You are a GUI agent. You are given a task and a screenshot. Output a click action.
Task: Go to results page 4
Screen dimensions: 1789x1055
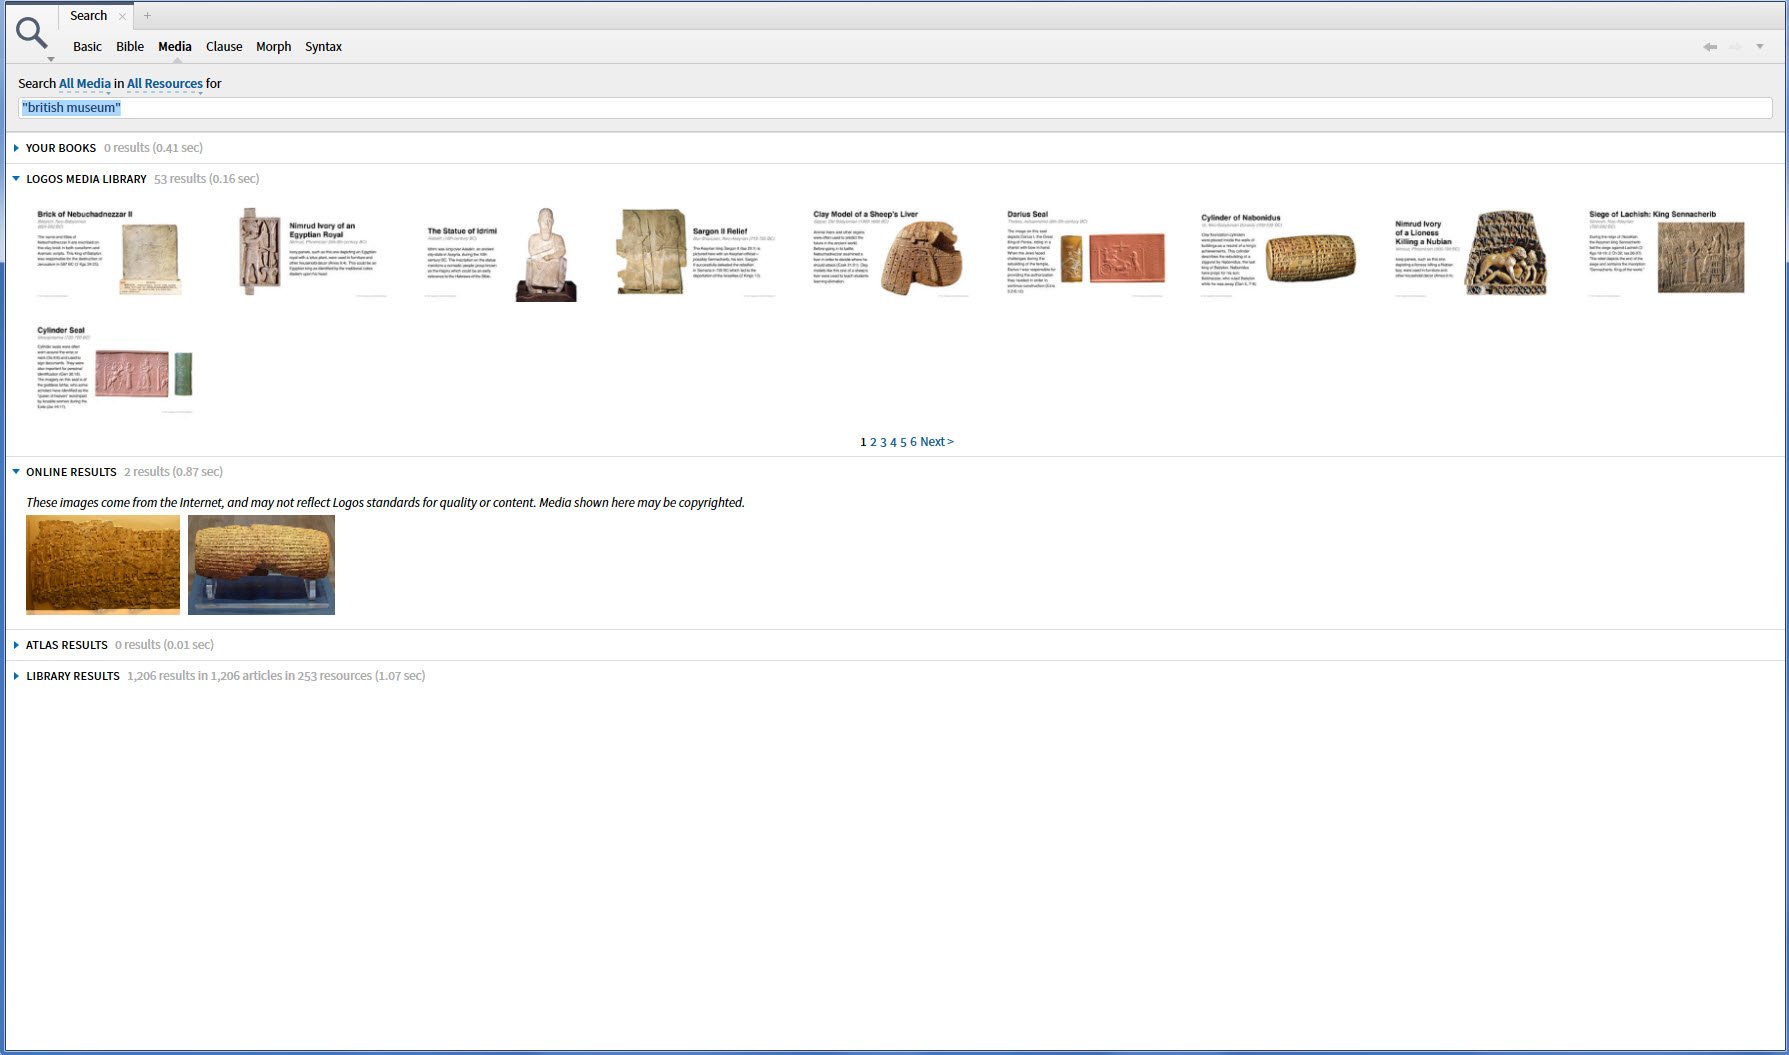point(893,442)
